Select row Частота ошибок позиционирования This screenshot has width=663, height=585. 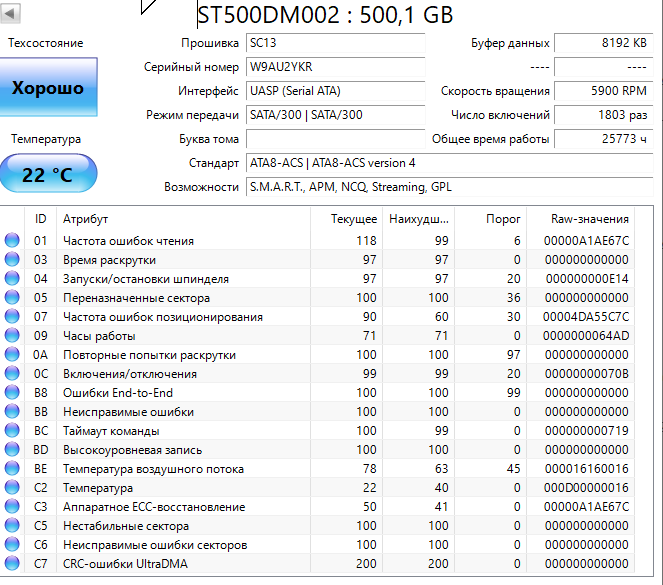point(318,317)
